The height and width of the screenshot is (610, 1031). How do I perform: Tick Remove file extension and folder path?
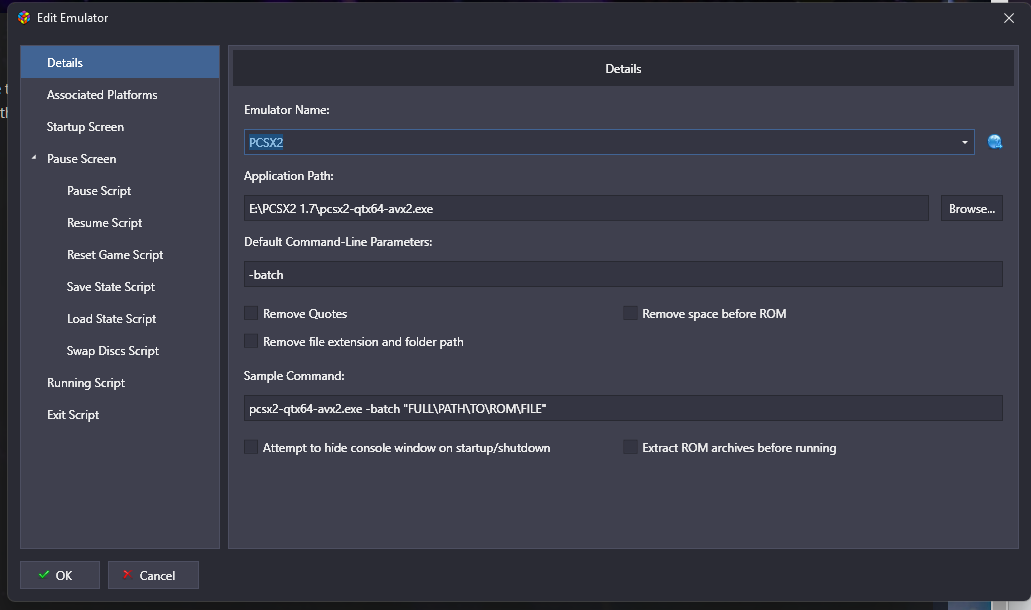tap(251, 341)
